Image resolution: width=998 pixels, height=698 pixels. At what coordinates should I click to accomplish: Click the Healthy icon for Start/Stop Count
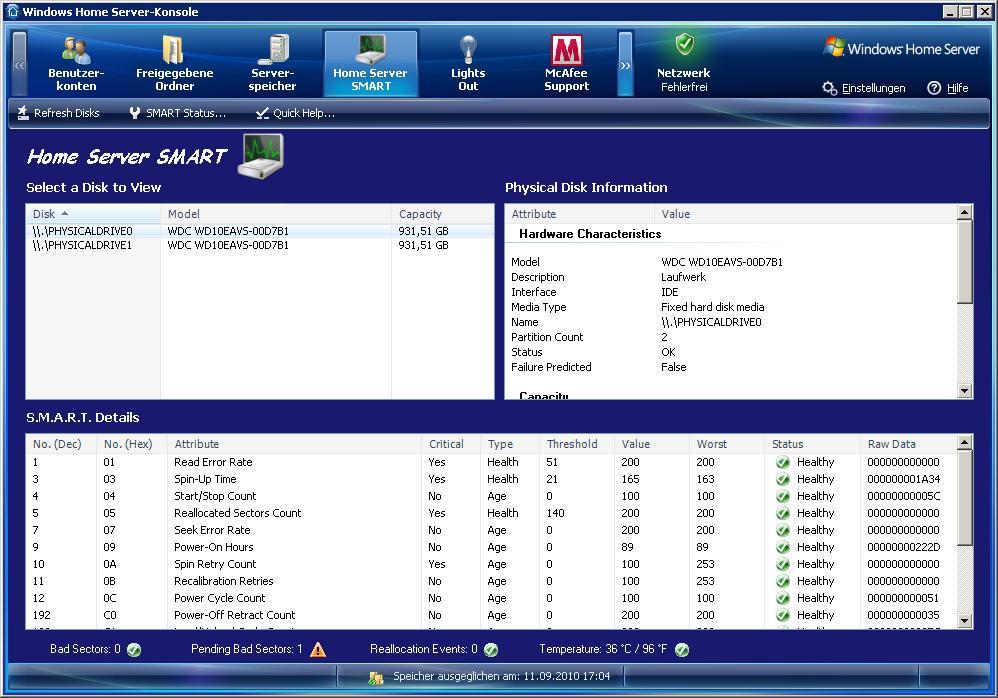(783, 496)
